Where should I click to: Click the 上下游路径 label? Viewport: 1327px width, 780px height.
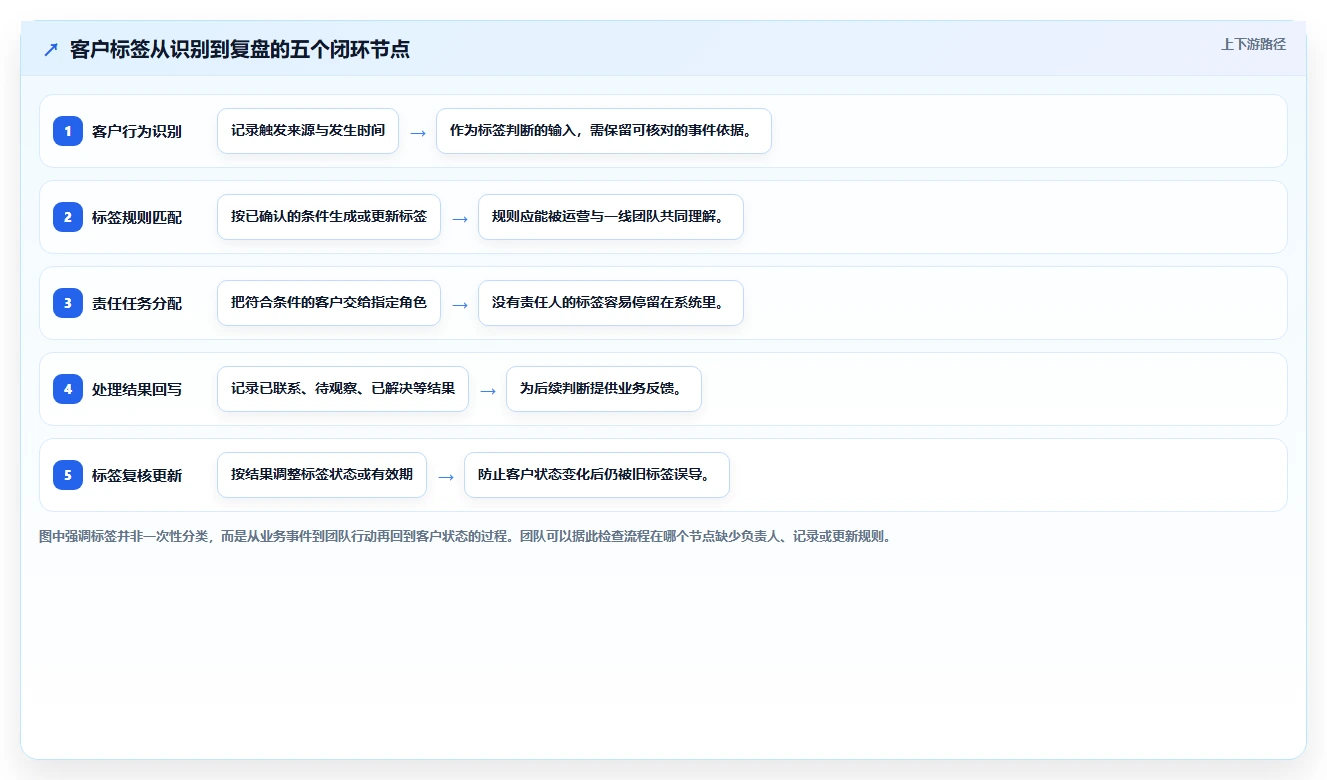coord(1253,45)
